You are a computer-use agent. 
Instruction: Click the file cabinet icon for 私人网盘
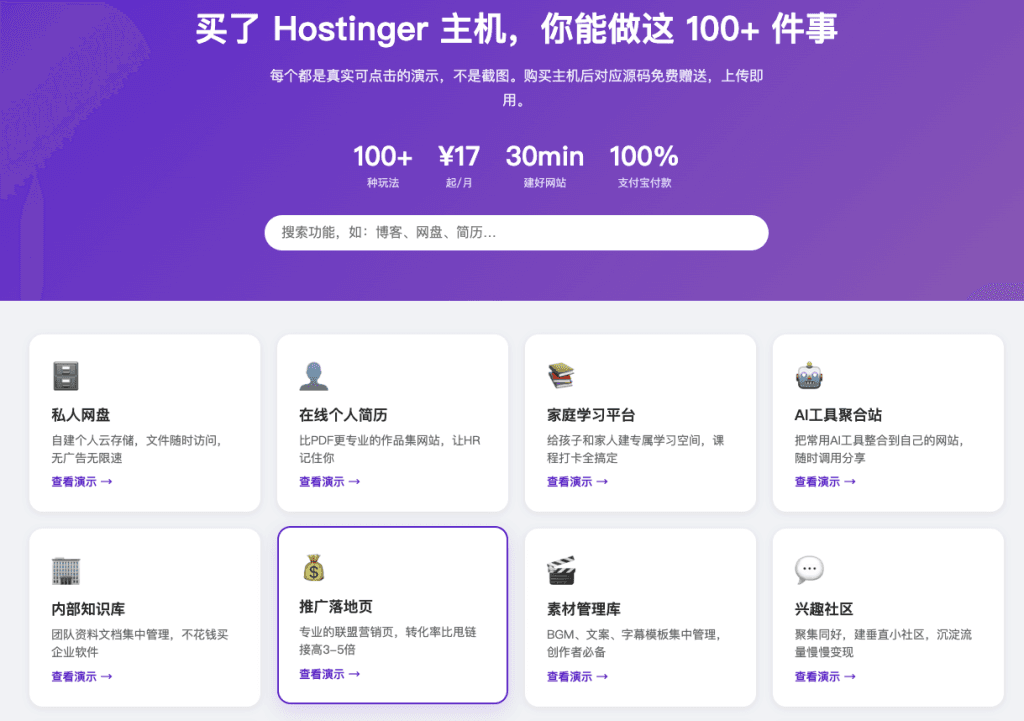pos(65,376)
